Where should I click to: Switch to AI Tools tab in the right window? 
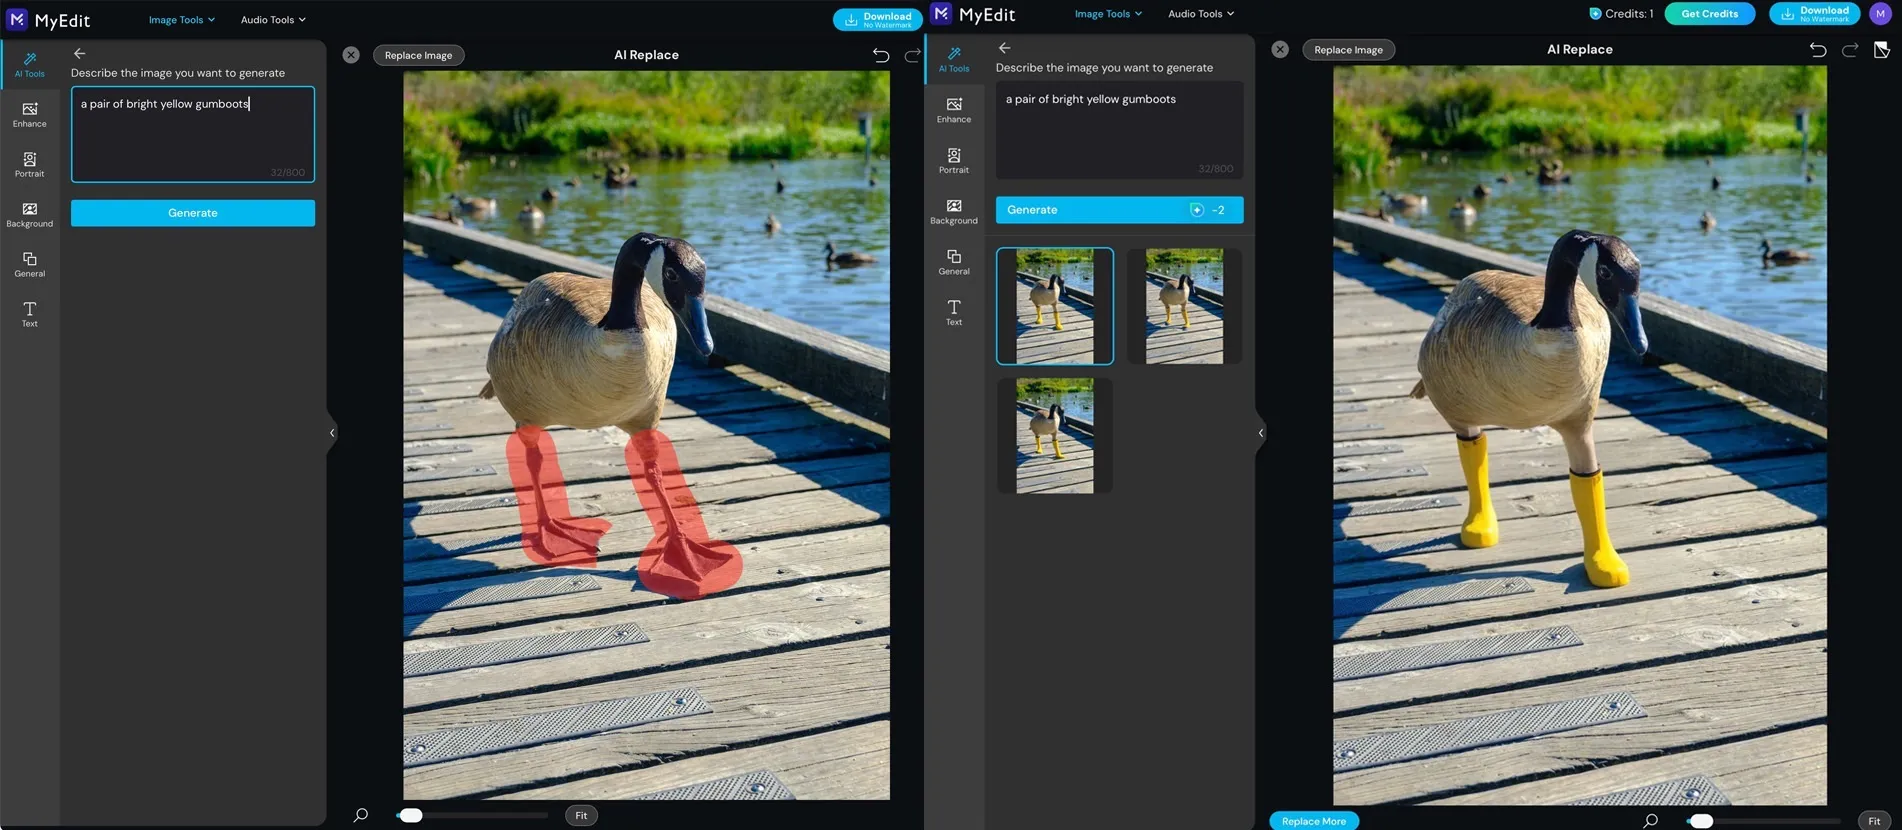954,59
